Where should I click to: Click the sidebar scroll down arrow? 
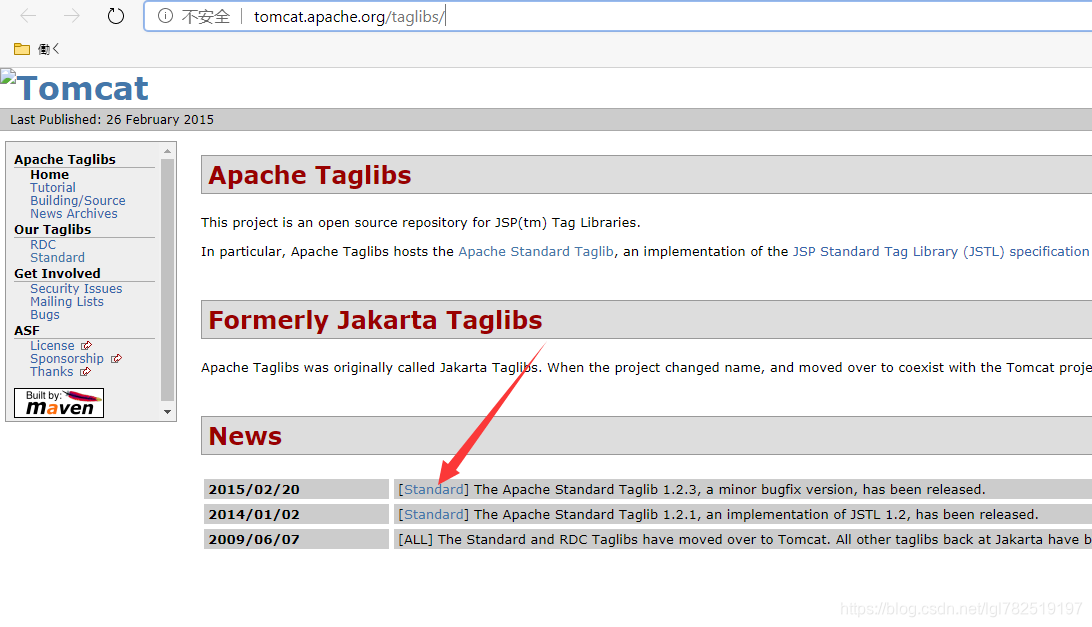(167, 412)
